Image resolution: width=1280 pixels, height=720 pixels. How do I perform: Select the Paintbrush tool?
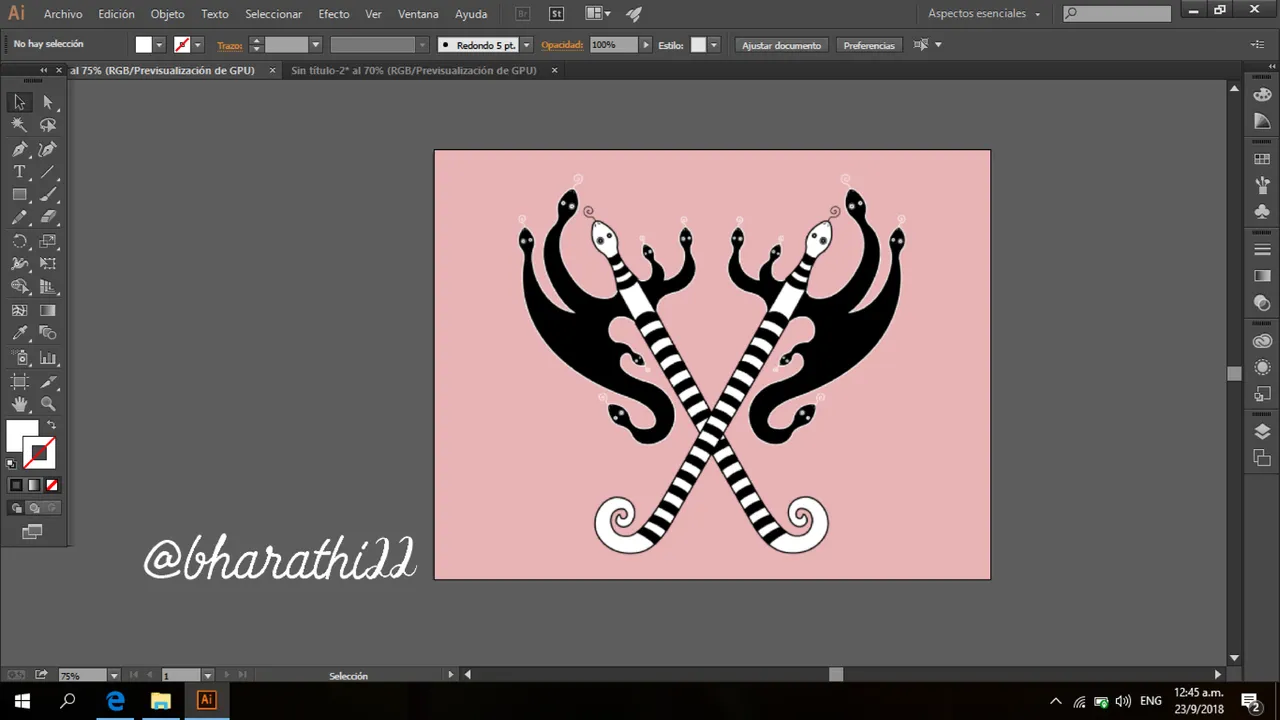click(48, 195)
